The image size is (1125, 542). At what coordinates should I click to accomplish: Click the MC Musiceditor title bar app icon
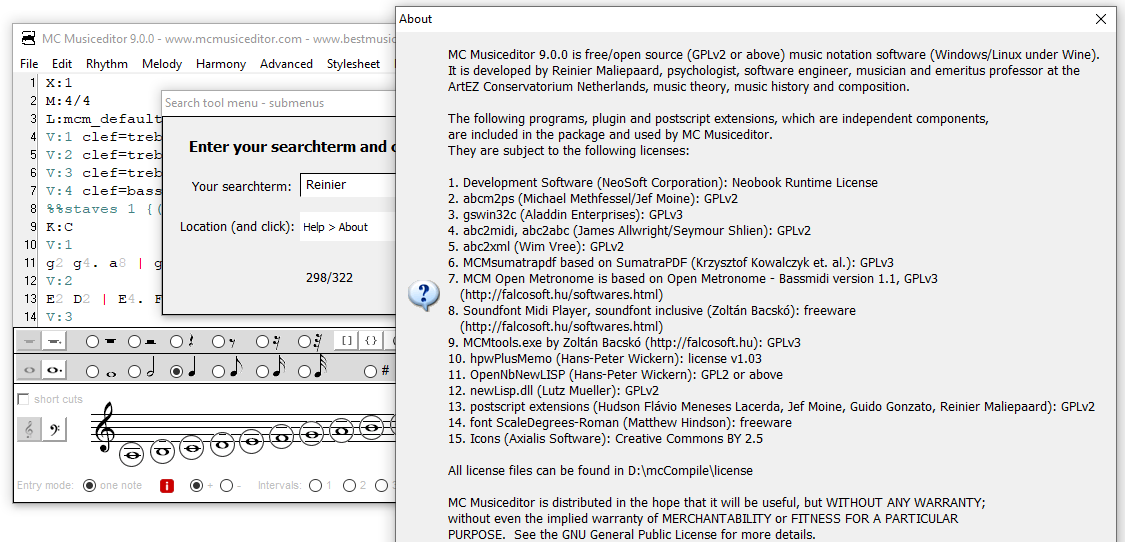coord(29,38)
